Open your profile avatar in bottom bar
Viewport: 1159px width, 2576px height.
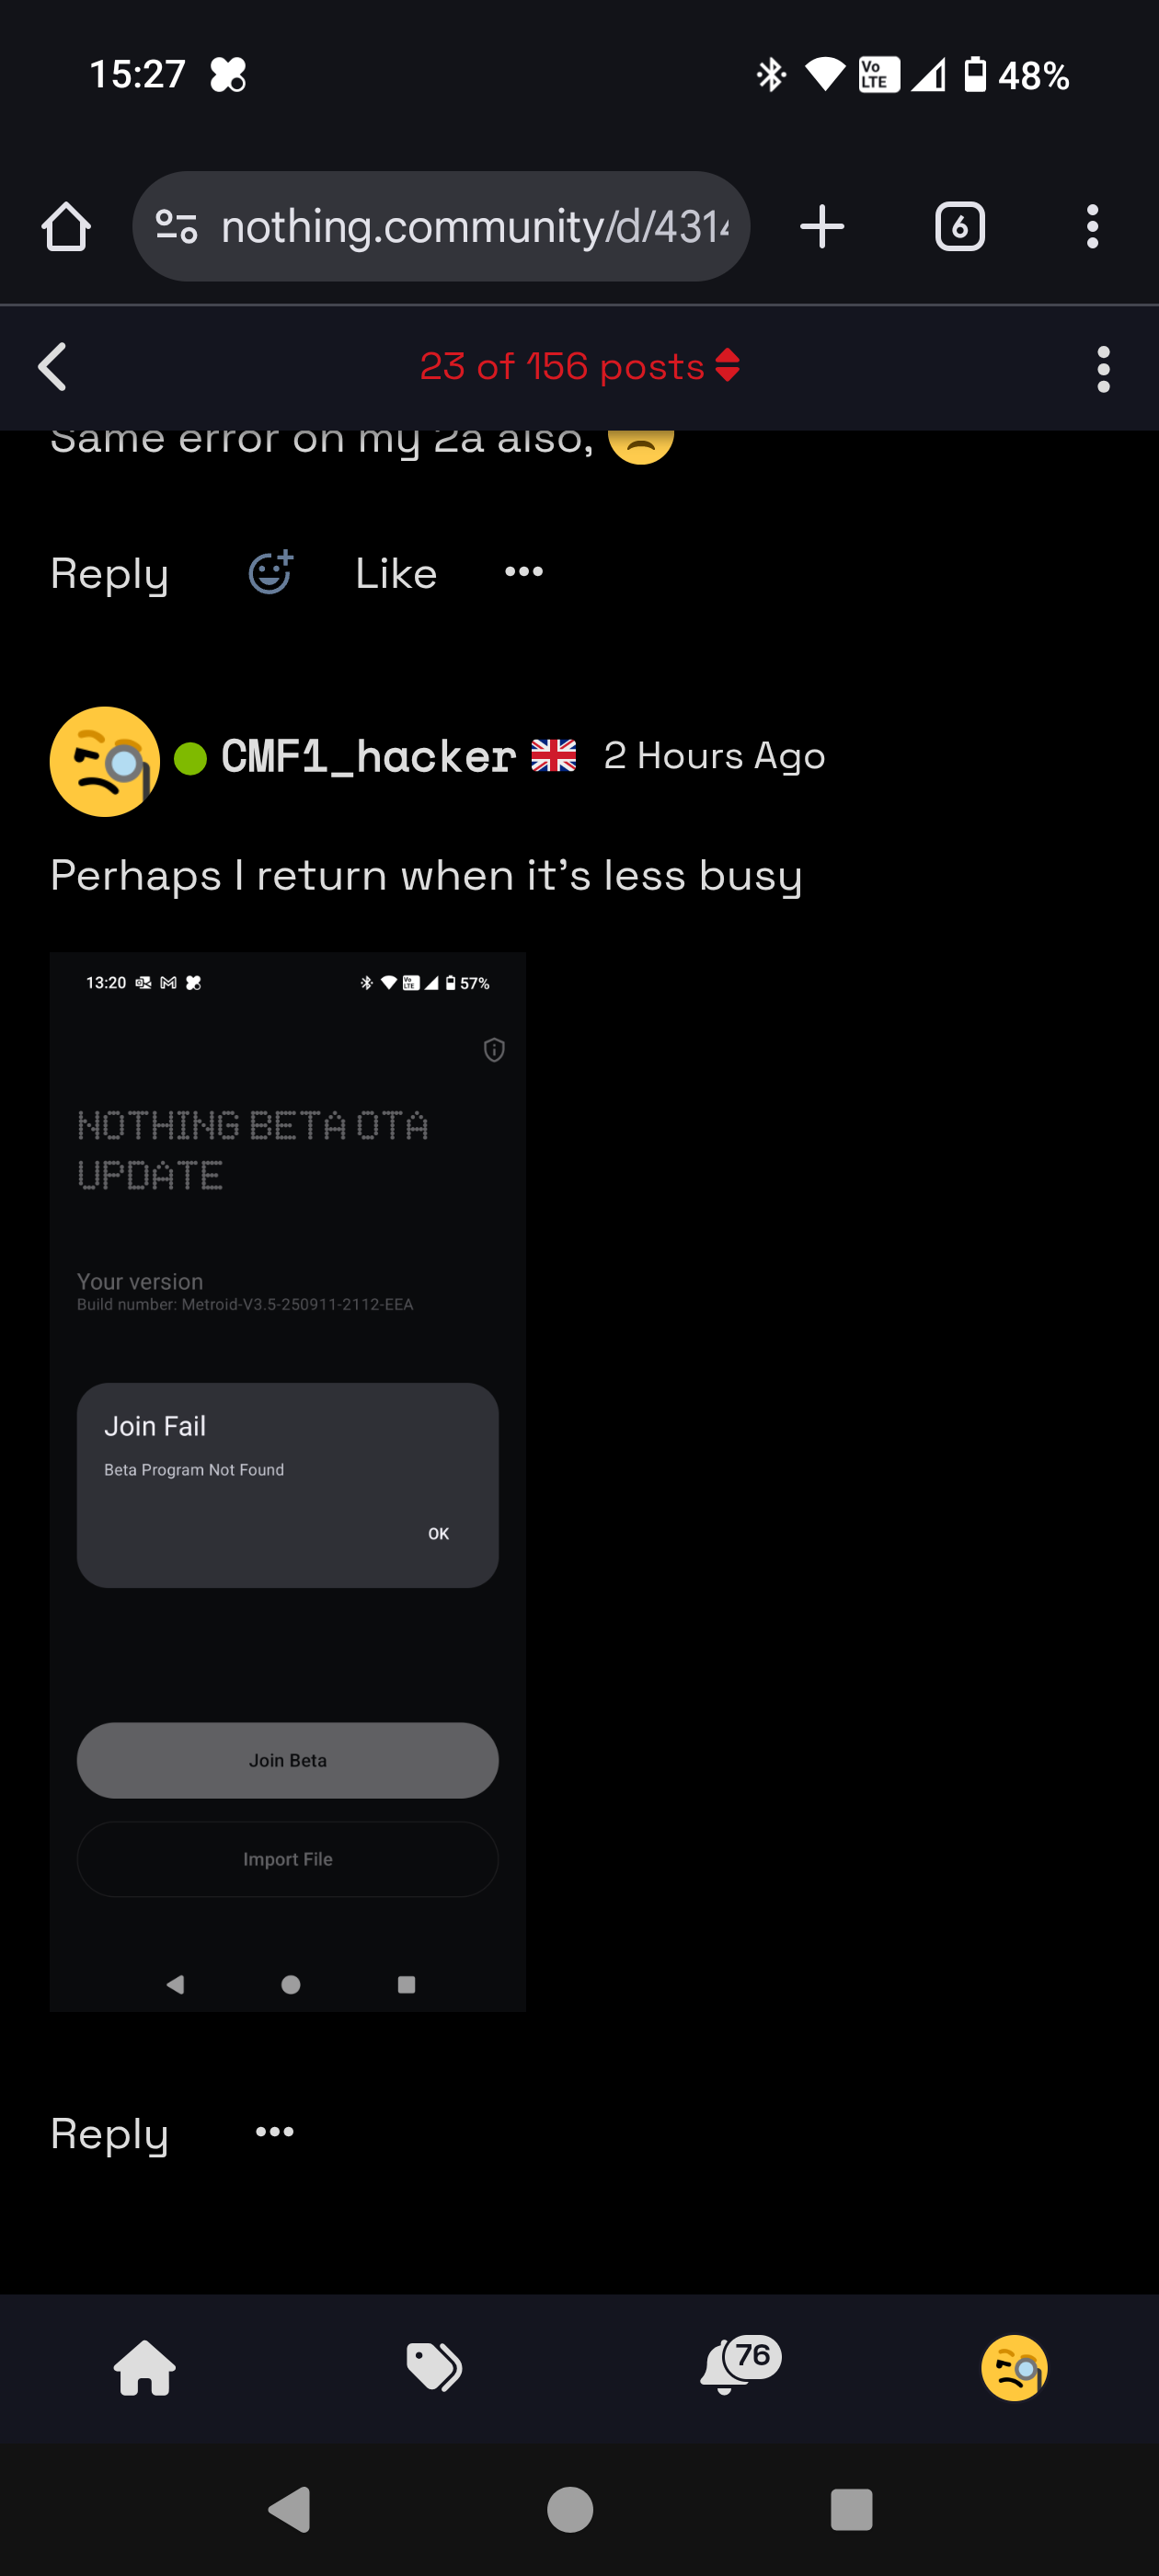1013,2367
